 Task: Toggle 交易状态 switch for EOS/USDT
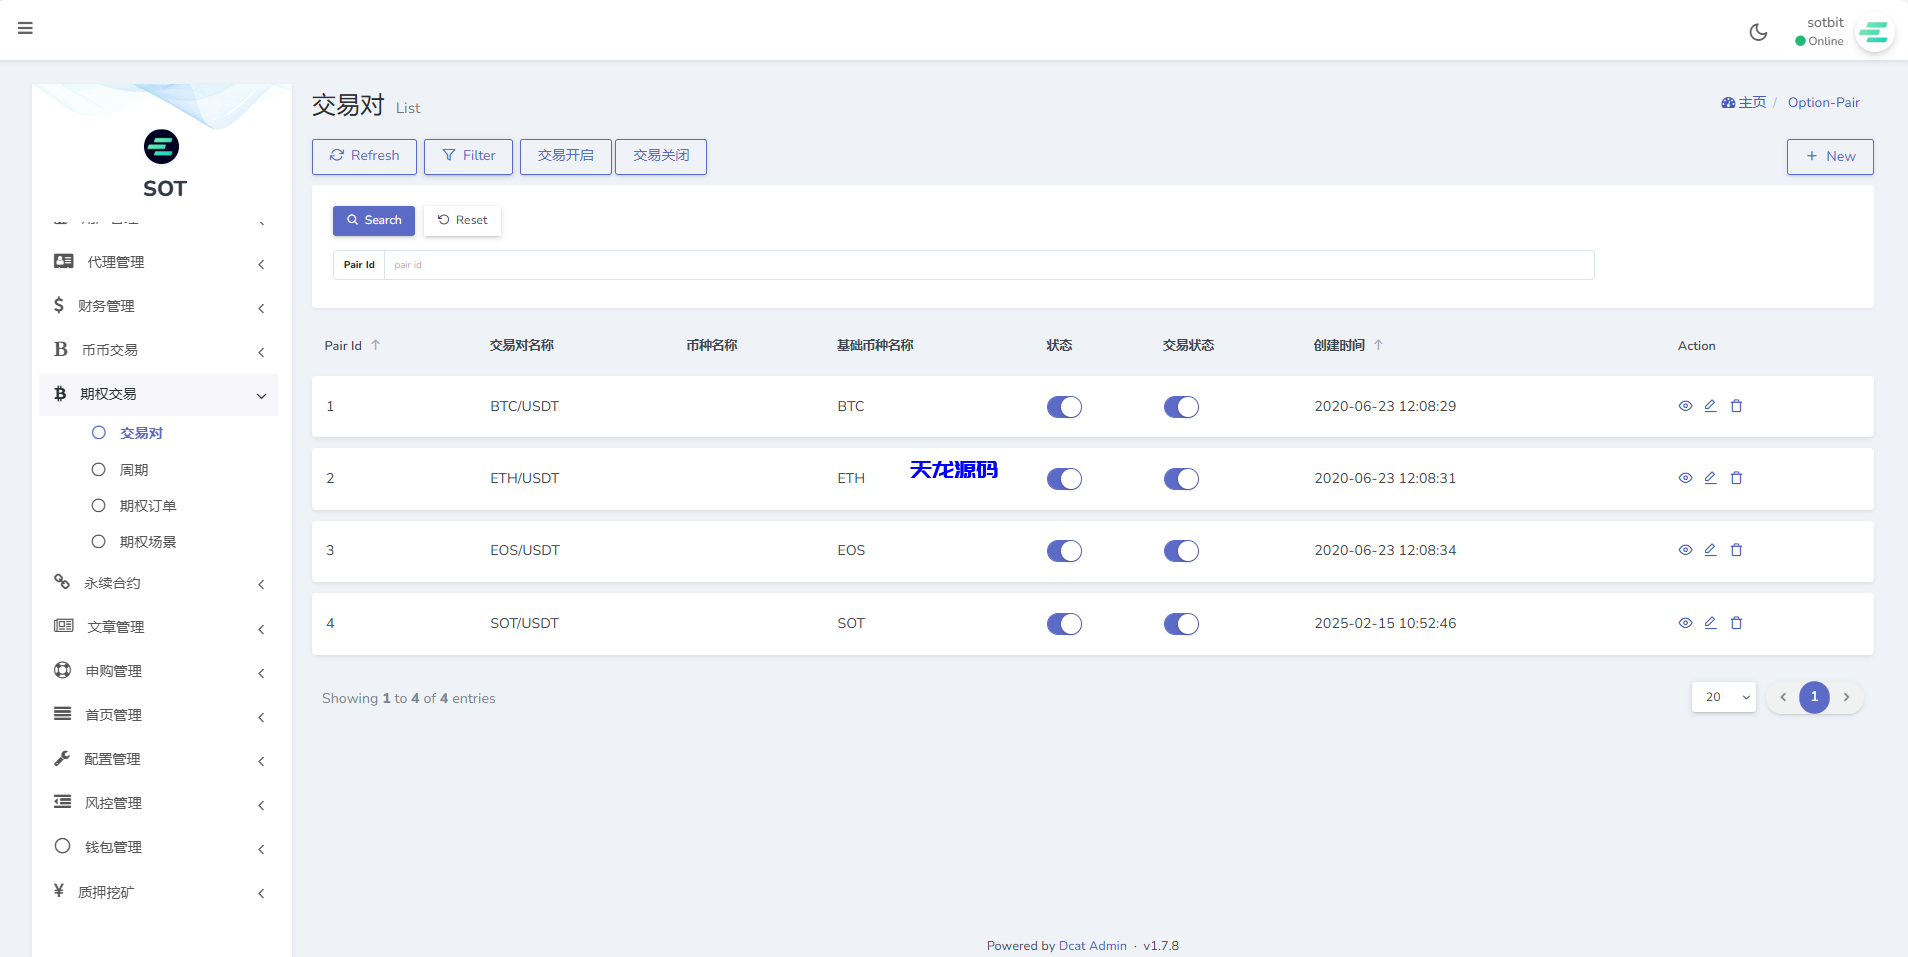point(1181,551)
